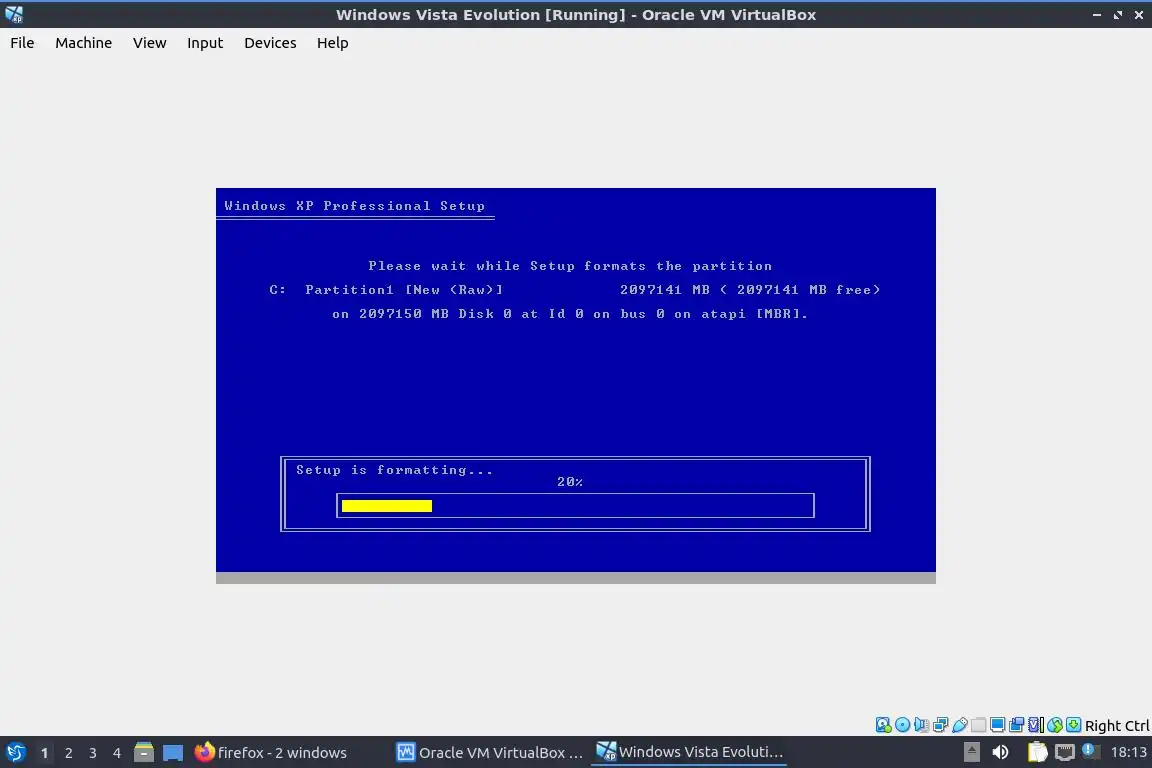Click the USB devices status icon
Screen dimensions: 1152x768
point(960,725)
